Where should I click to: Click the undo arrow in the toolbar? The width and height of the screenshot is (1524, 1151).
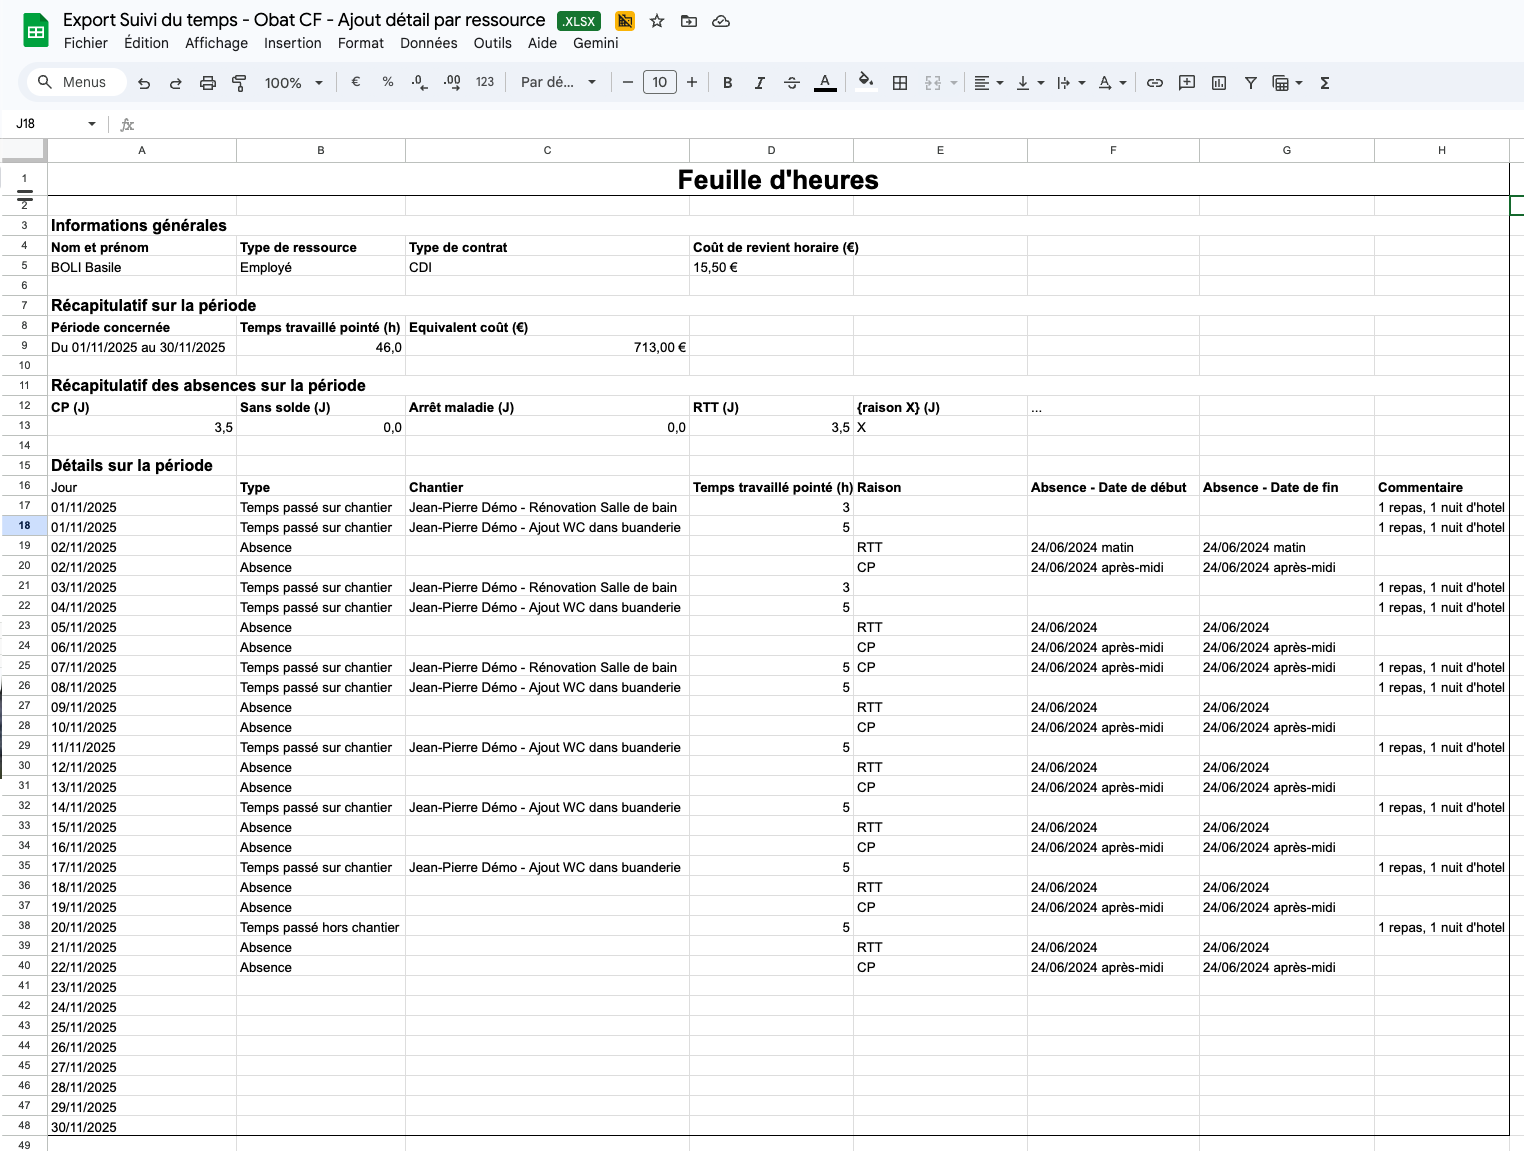pos(144,83)
